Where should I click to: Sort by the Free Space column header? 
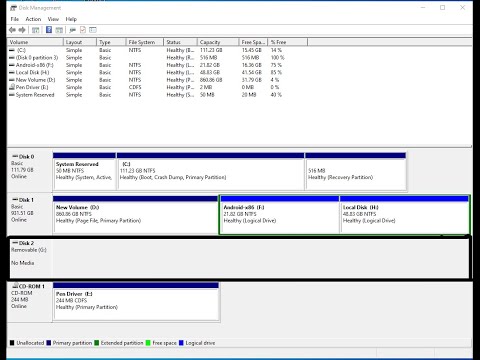coord(254,42)
